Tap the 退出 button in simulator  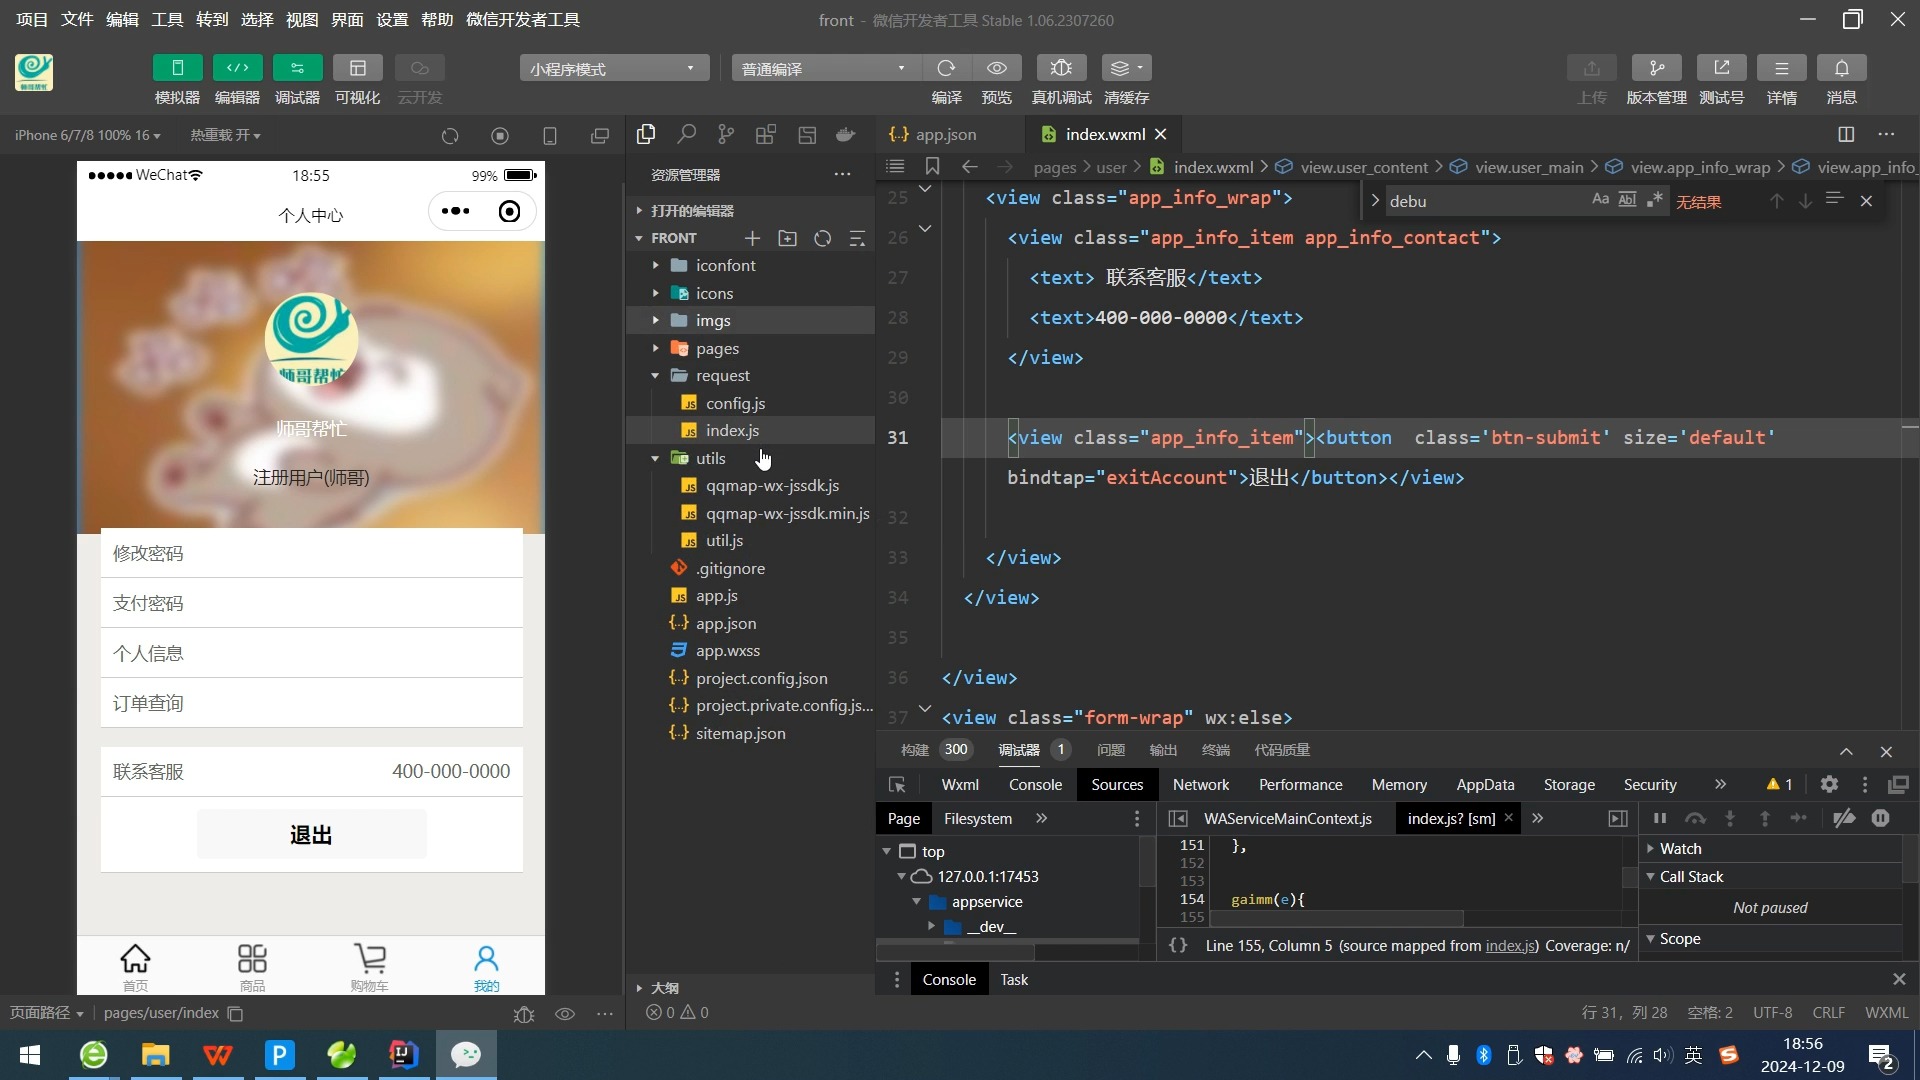[311, 835]
